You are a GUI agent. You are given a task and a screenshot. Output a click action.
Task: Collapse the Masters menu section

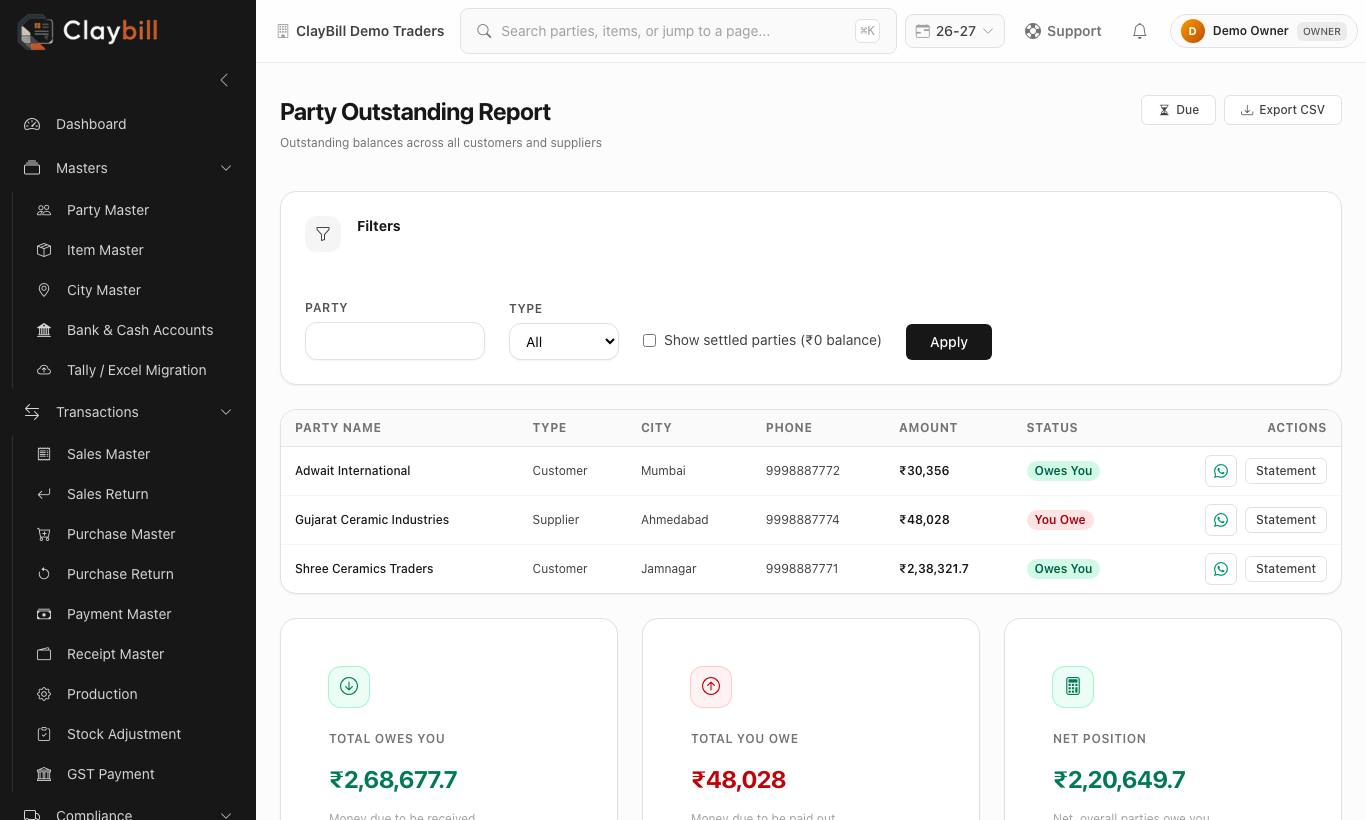(128, 168)
